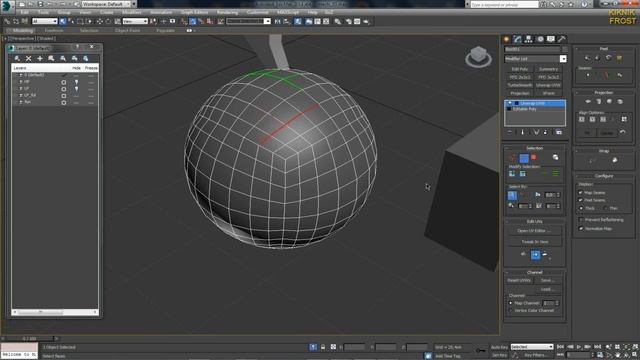640x360 pixels.
Task: Collapse the Channel rollout
Action: (x=534, y=272)
